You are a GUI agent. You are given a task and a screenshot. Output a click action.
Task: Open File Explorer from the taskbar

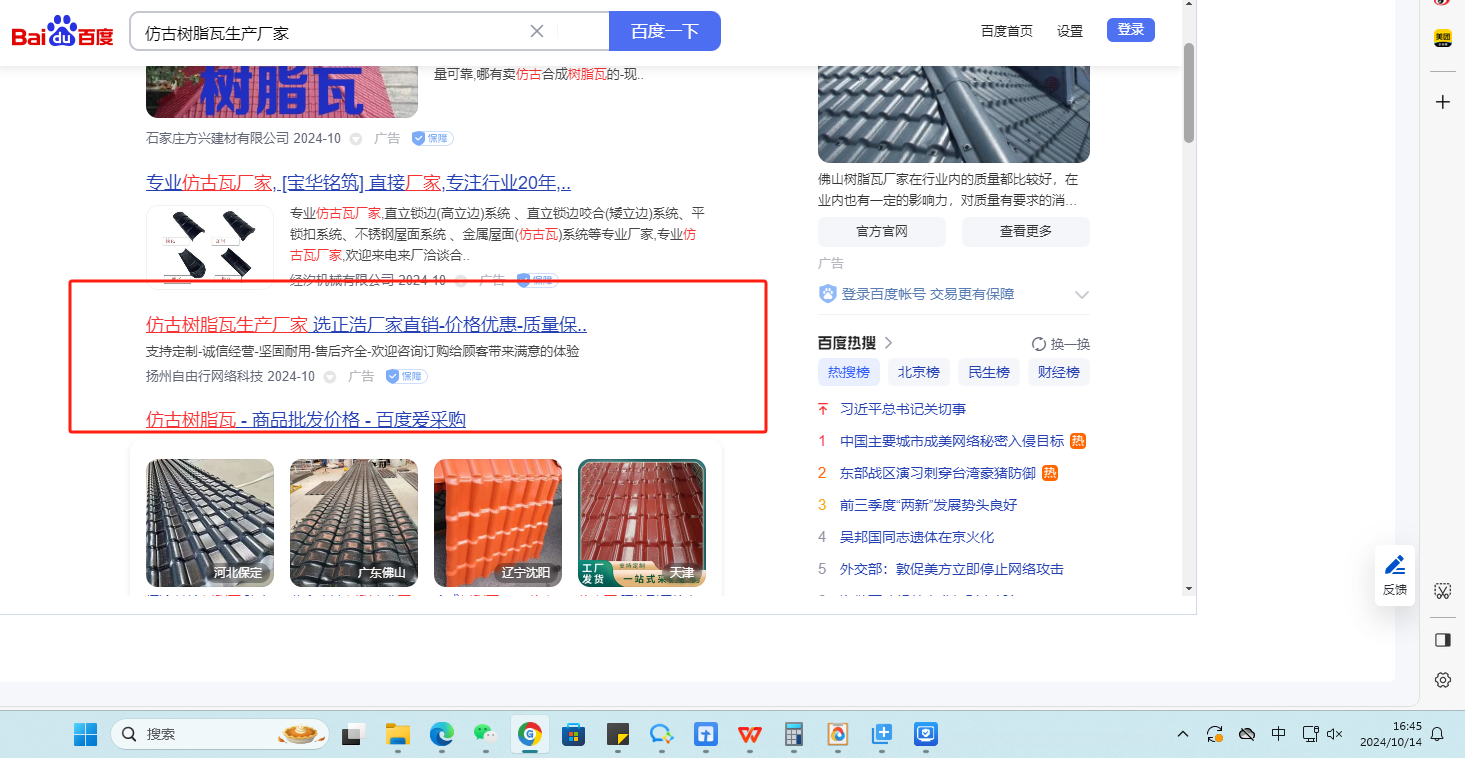tap(398, 734)
